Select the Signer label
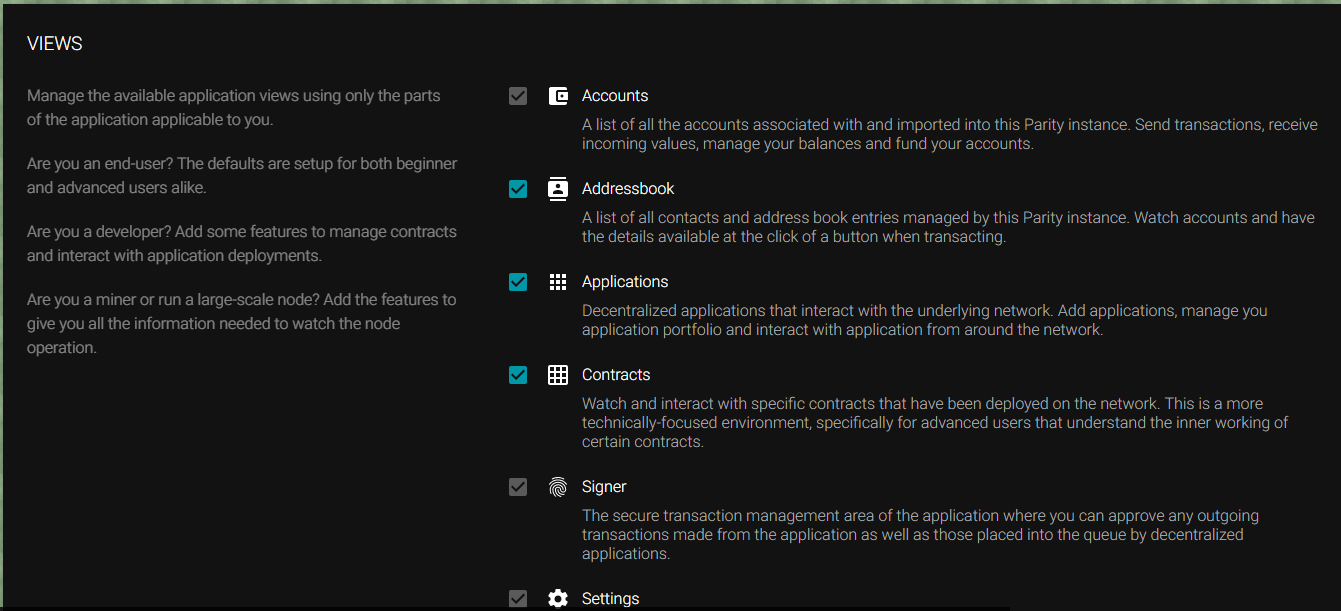 tap(604, 487)
